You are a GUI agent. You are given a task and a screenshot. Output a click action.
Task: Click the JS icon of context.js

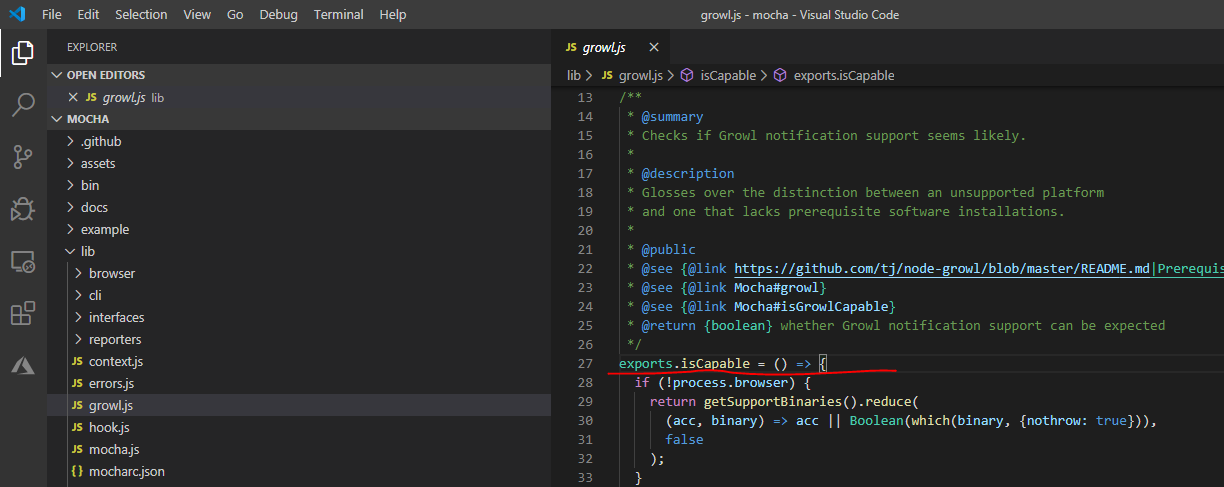(79, 361)
